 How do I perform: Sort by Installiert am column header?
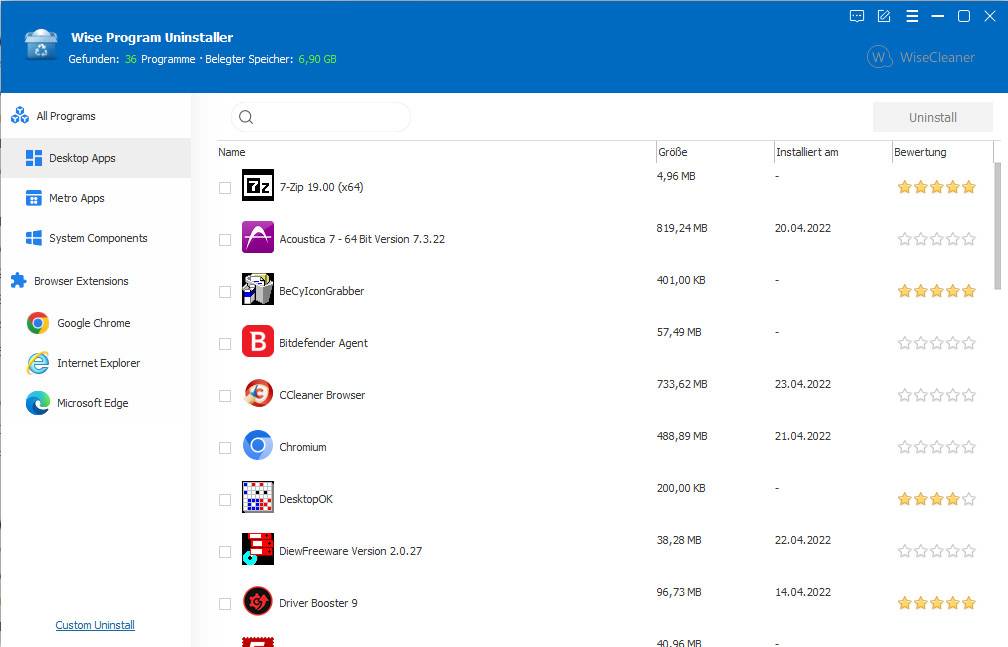833,152
